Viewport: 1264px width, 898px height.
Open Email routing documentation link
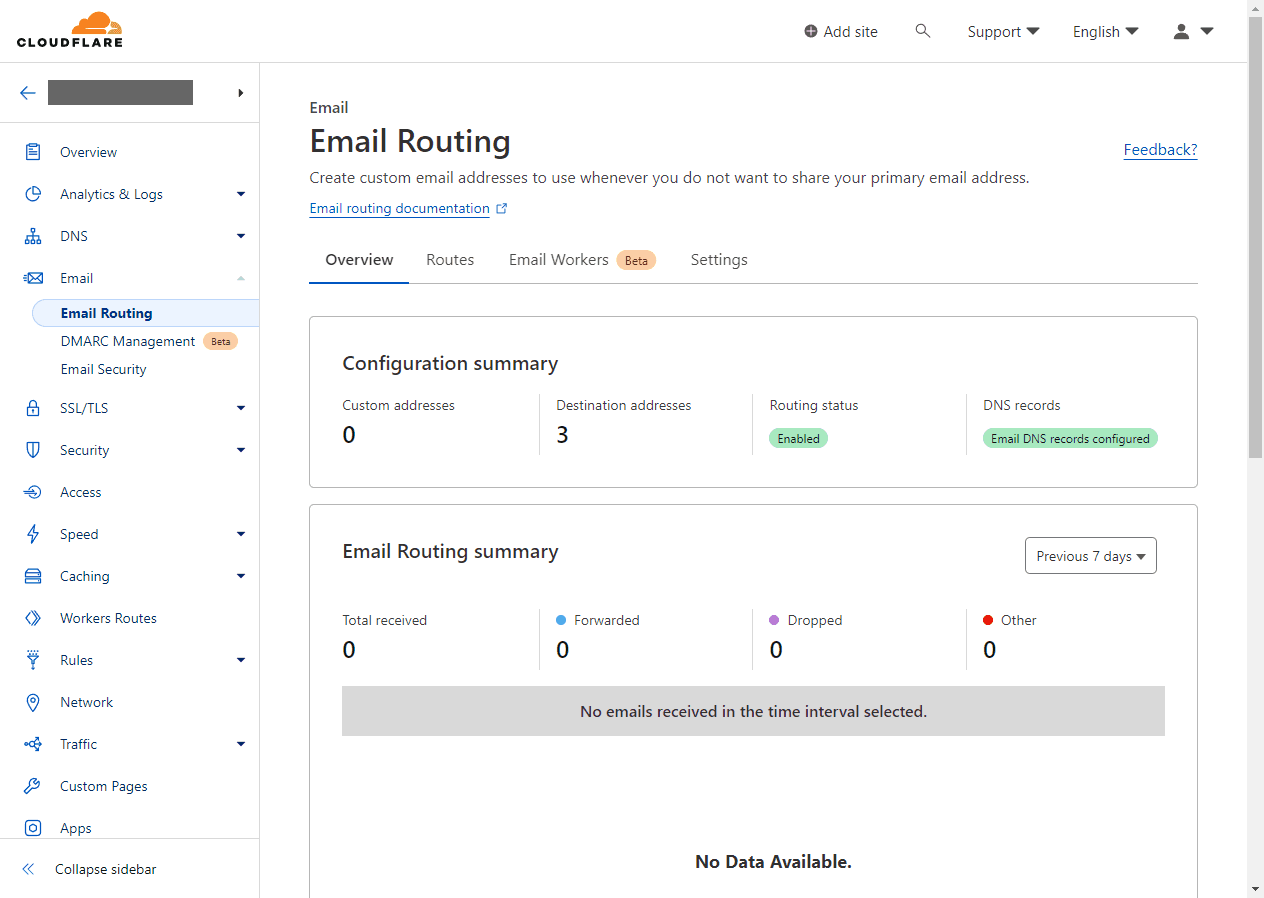tap(400, 209)
